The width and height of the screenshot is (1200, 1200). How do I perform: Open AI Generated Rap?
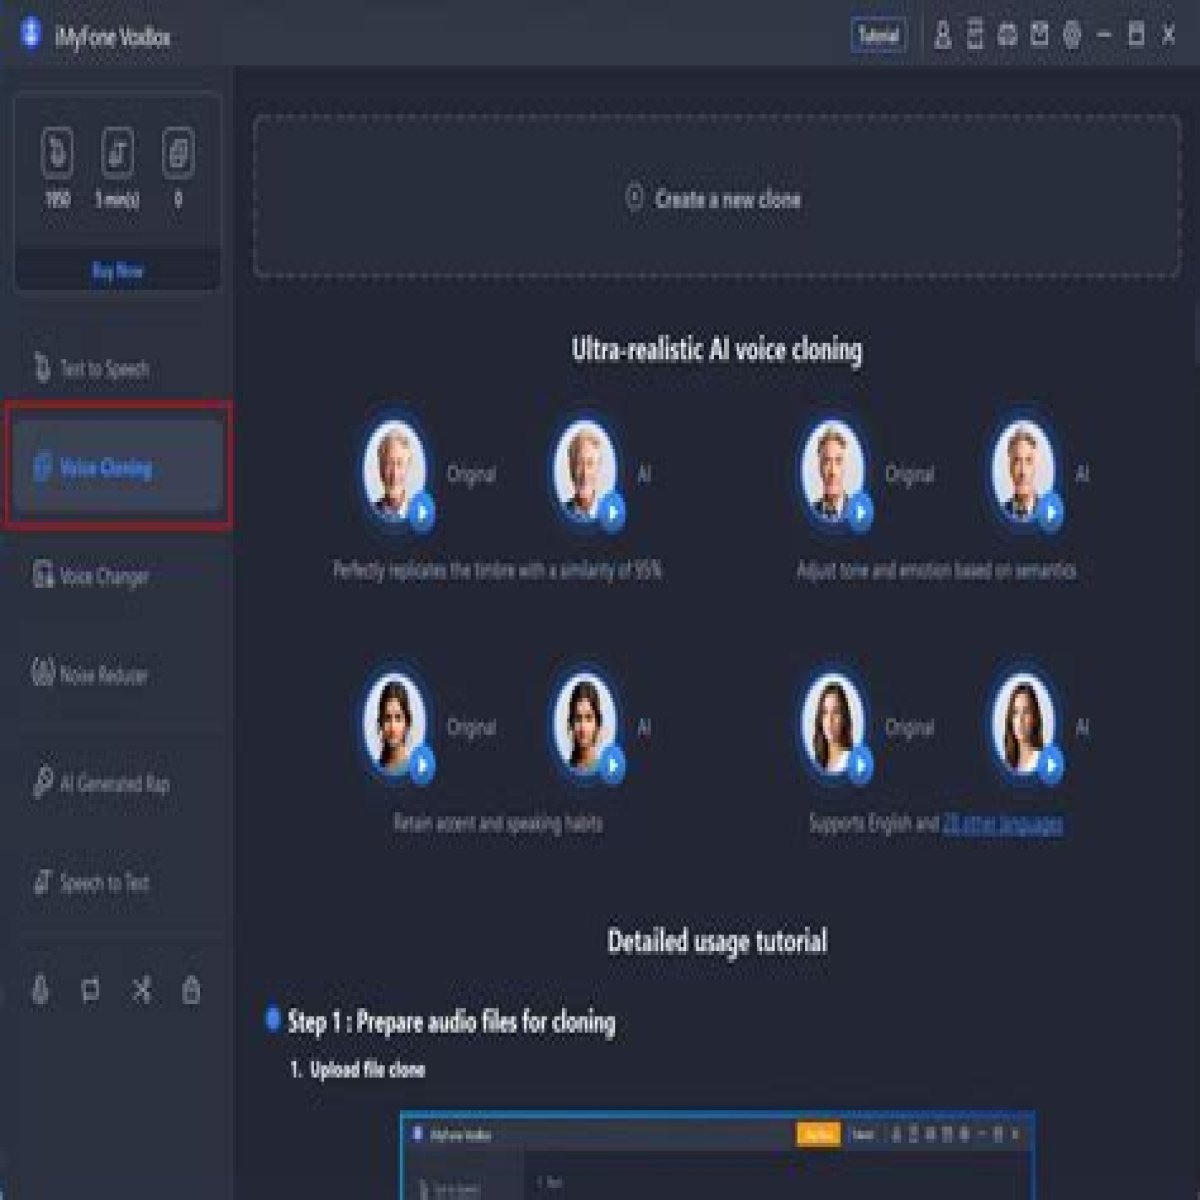point(118,783)
